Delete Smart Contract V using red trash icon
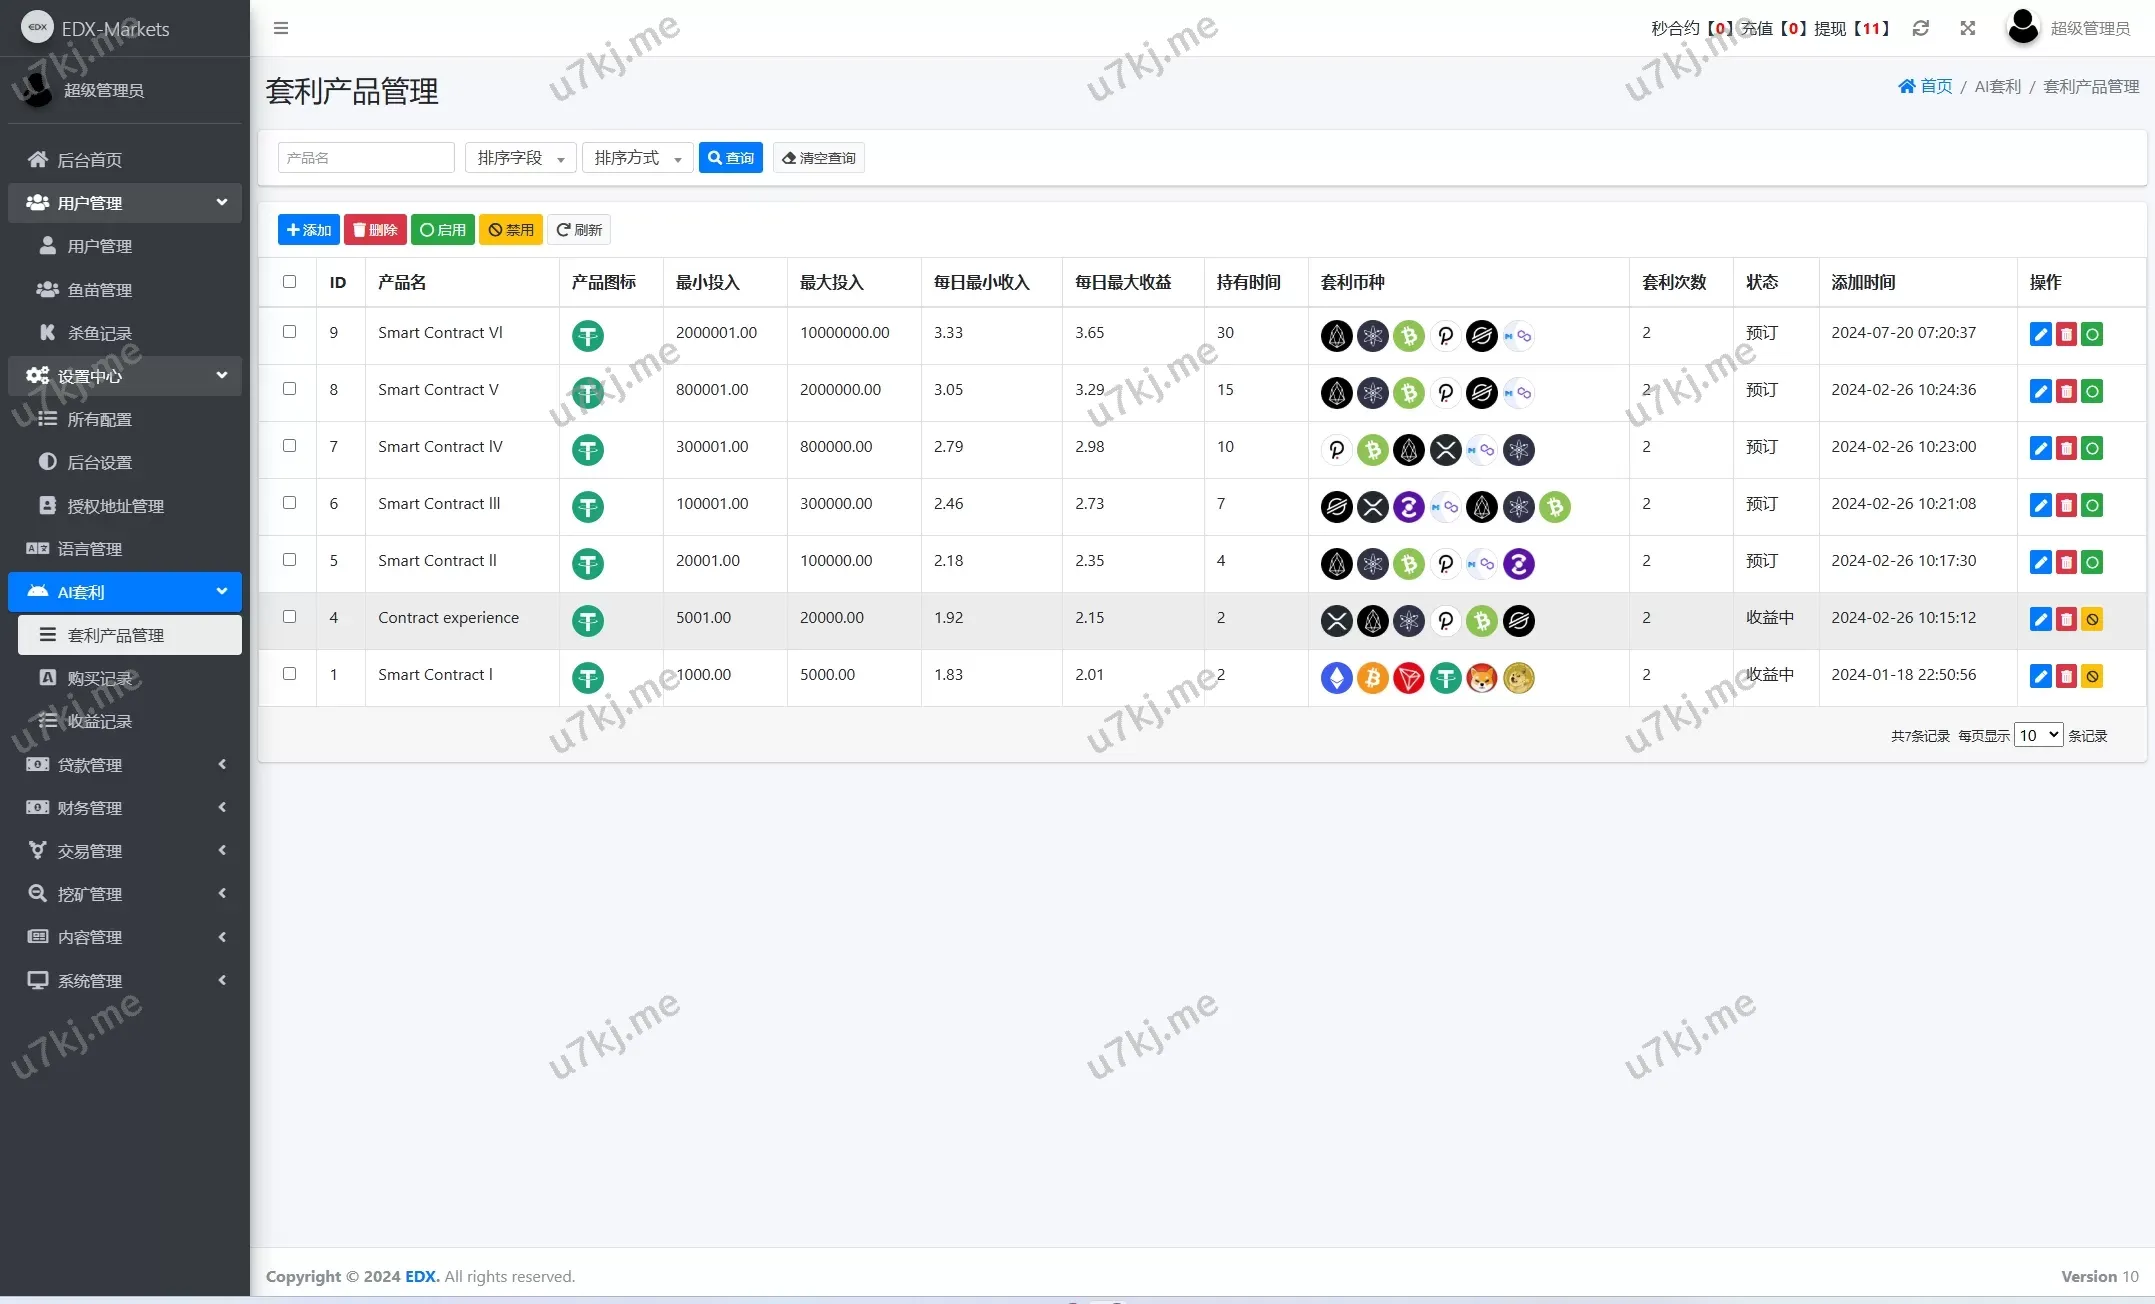Viewport: 2155px width, 1304px height. pos(2066,392)
